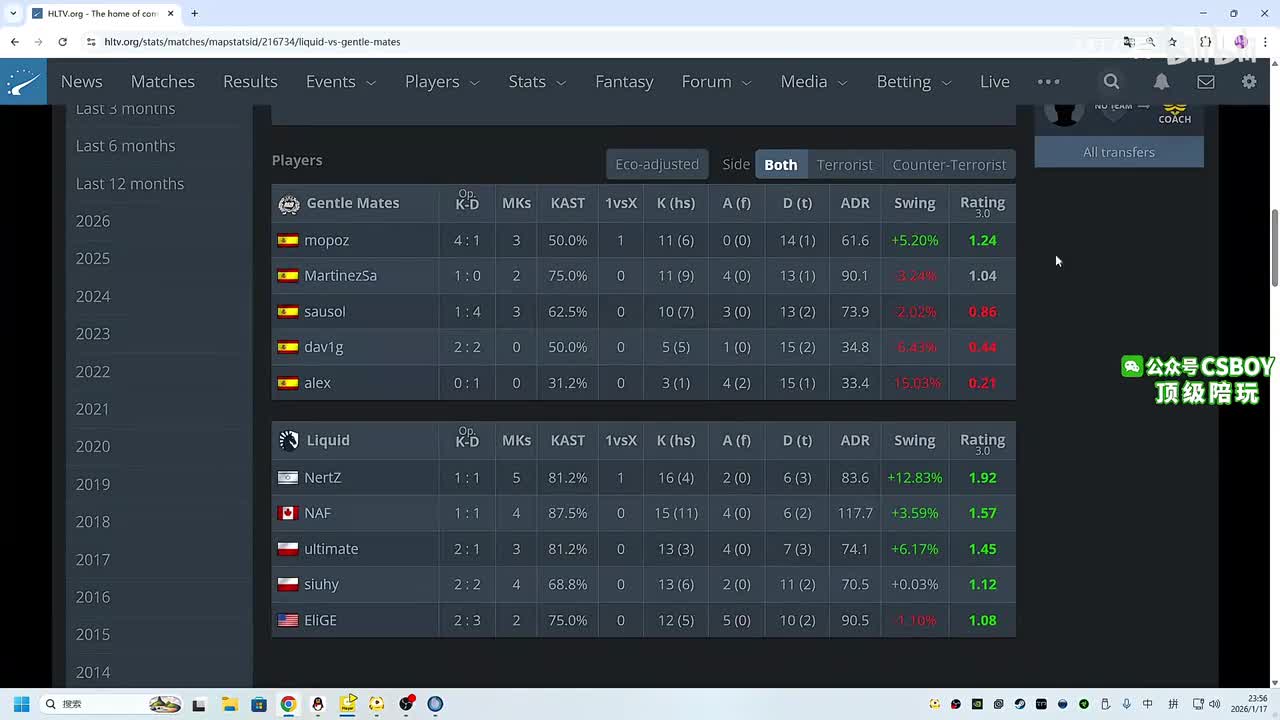1280x720 pixels.
Task: Expand the Betting dropdown menu
Action: 913,82
